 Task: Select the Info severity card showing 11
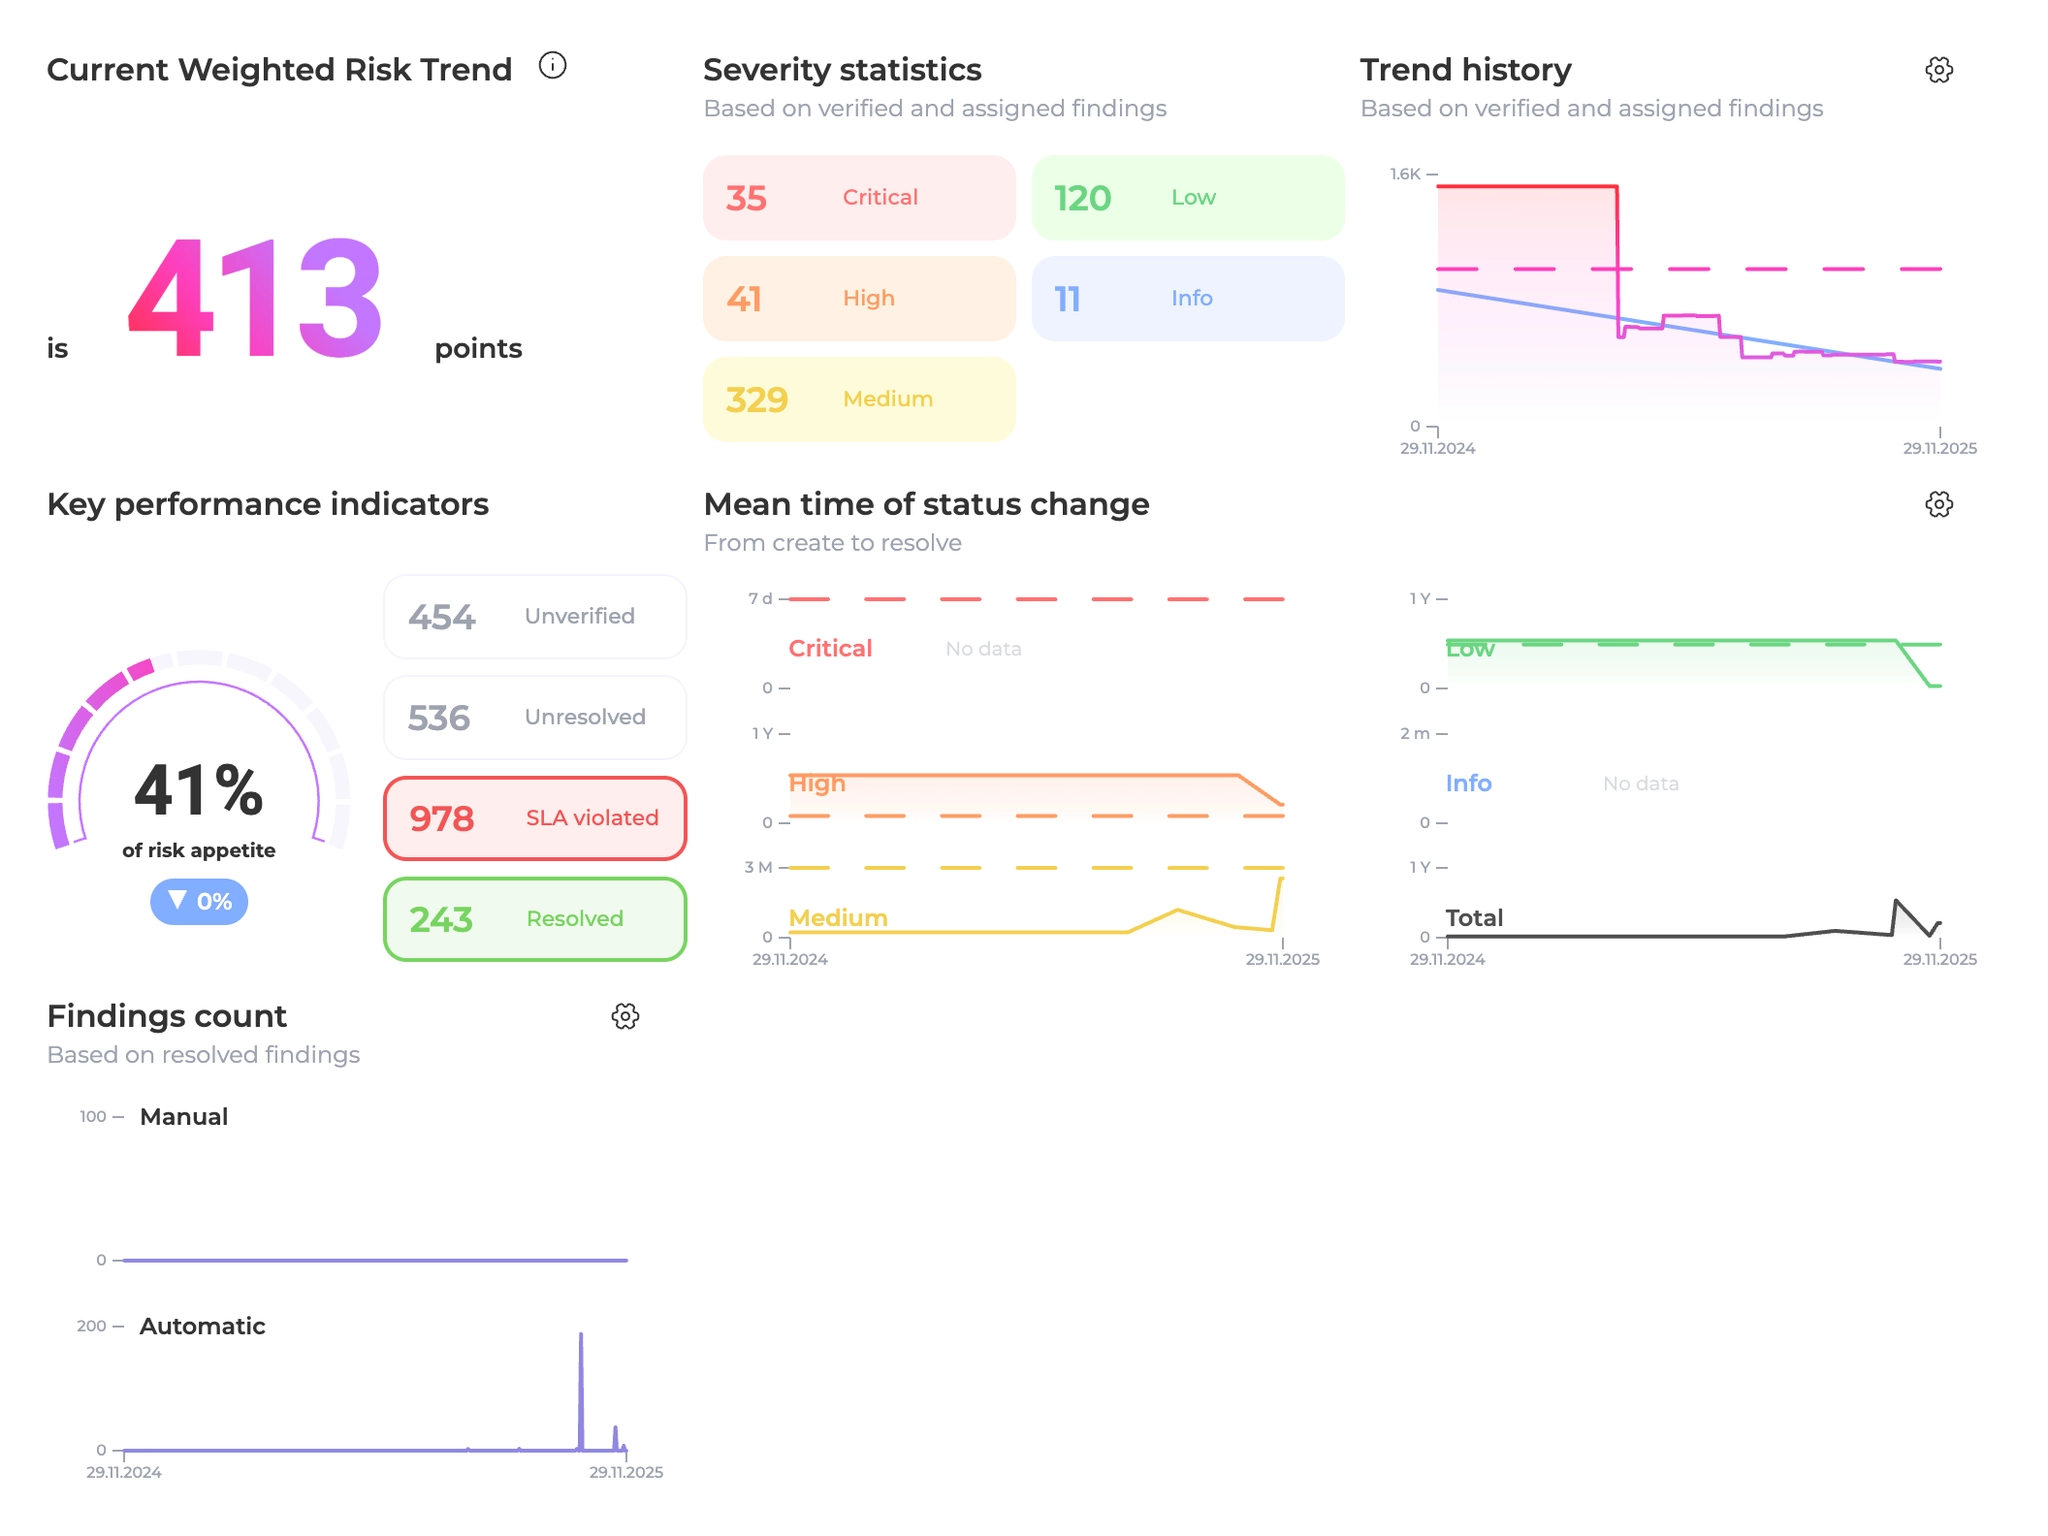pos(1187,298)
